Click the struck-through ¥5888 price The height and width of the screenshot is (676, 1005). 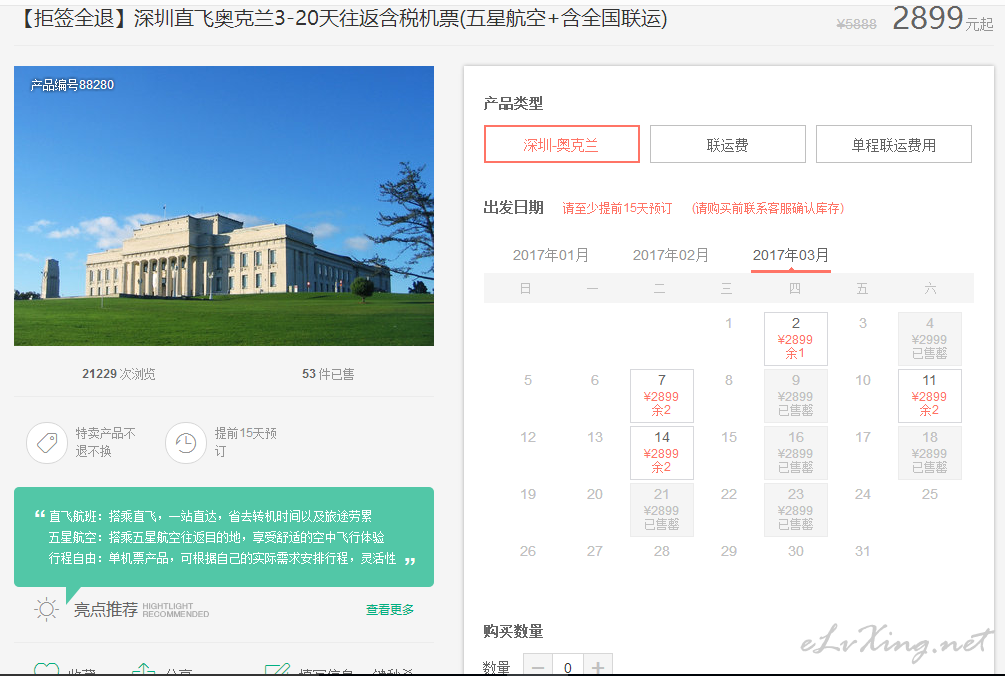(x=856, y=24)
